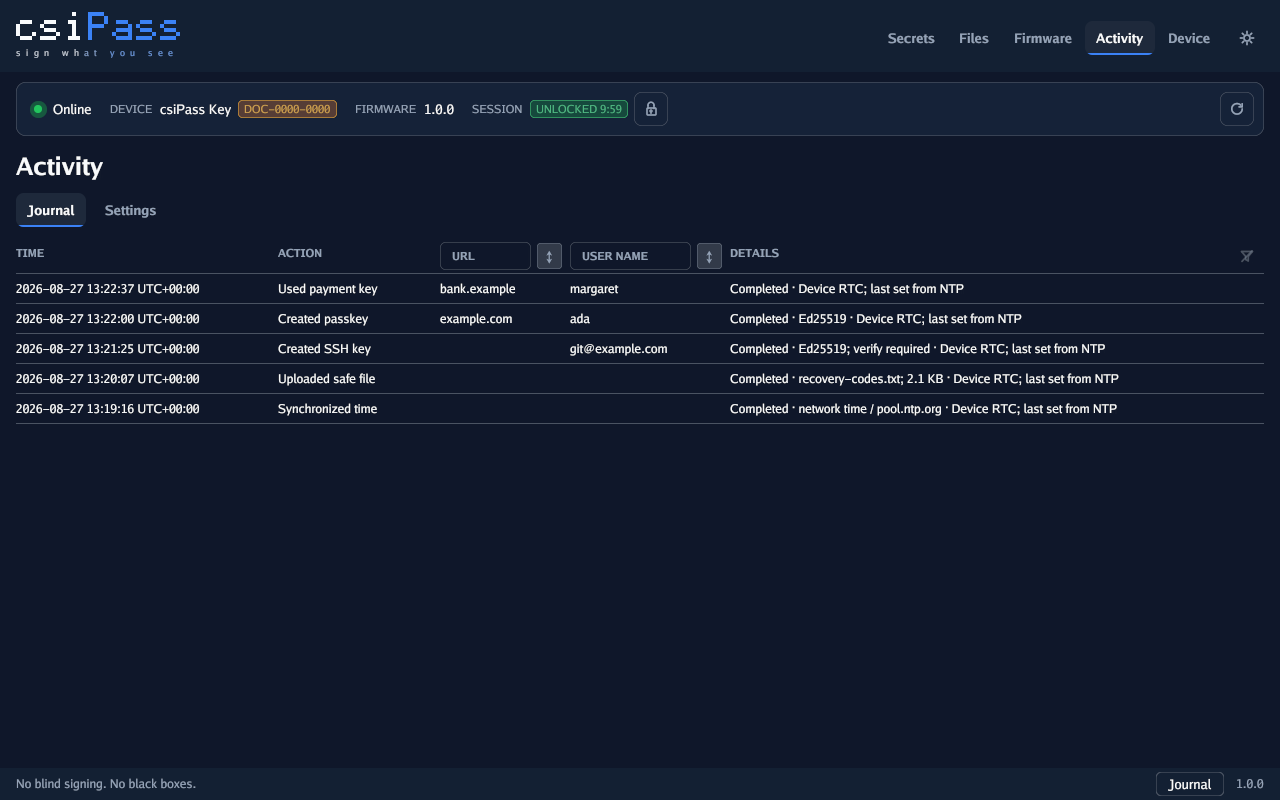This screenshot has width=1280, height=800.
Task: Toggle the light/dark theme sun icon
Action: [x=1247, y=38]
